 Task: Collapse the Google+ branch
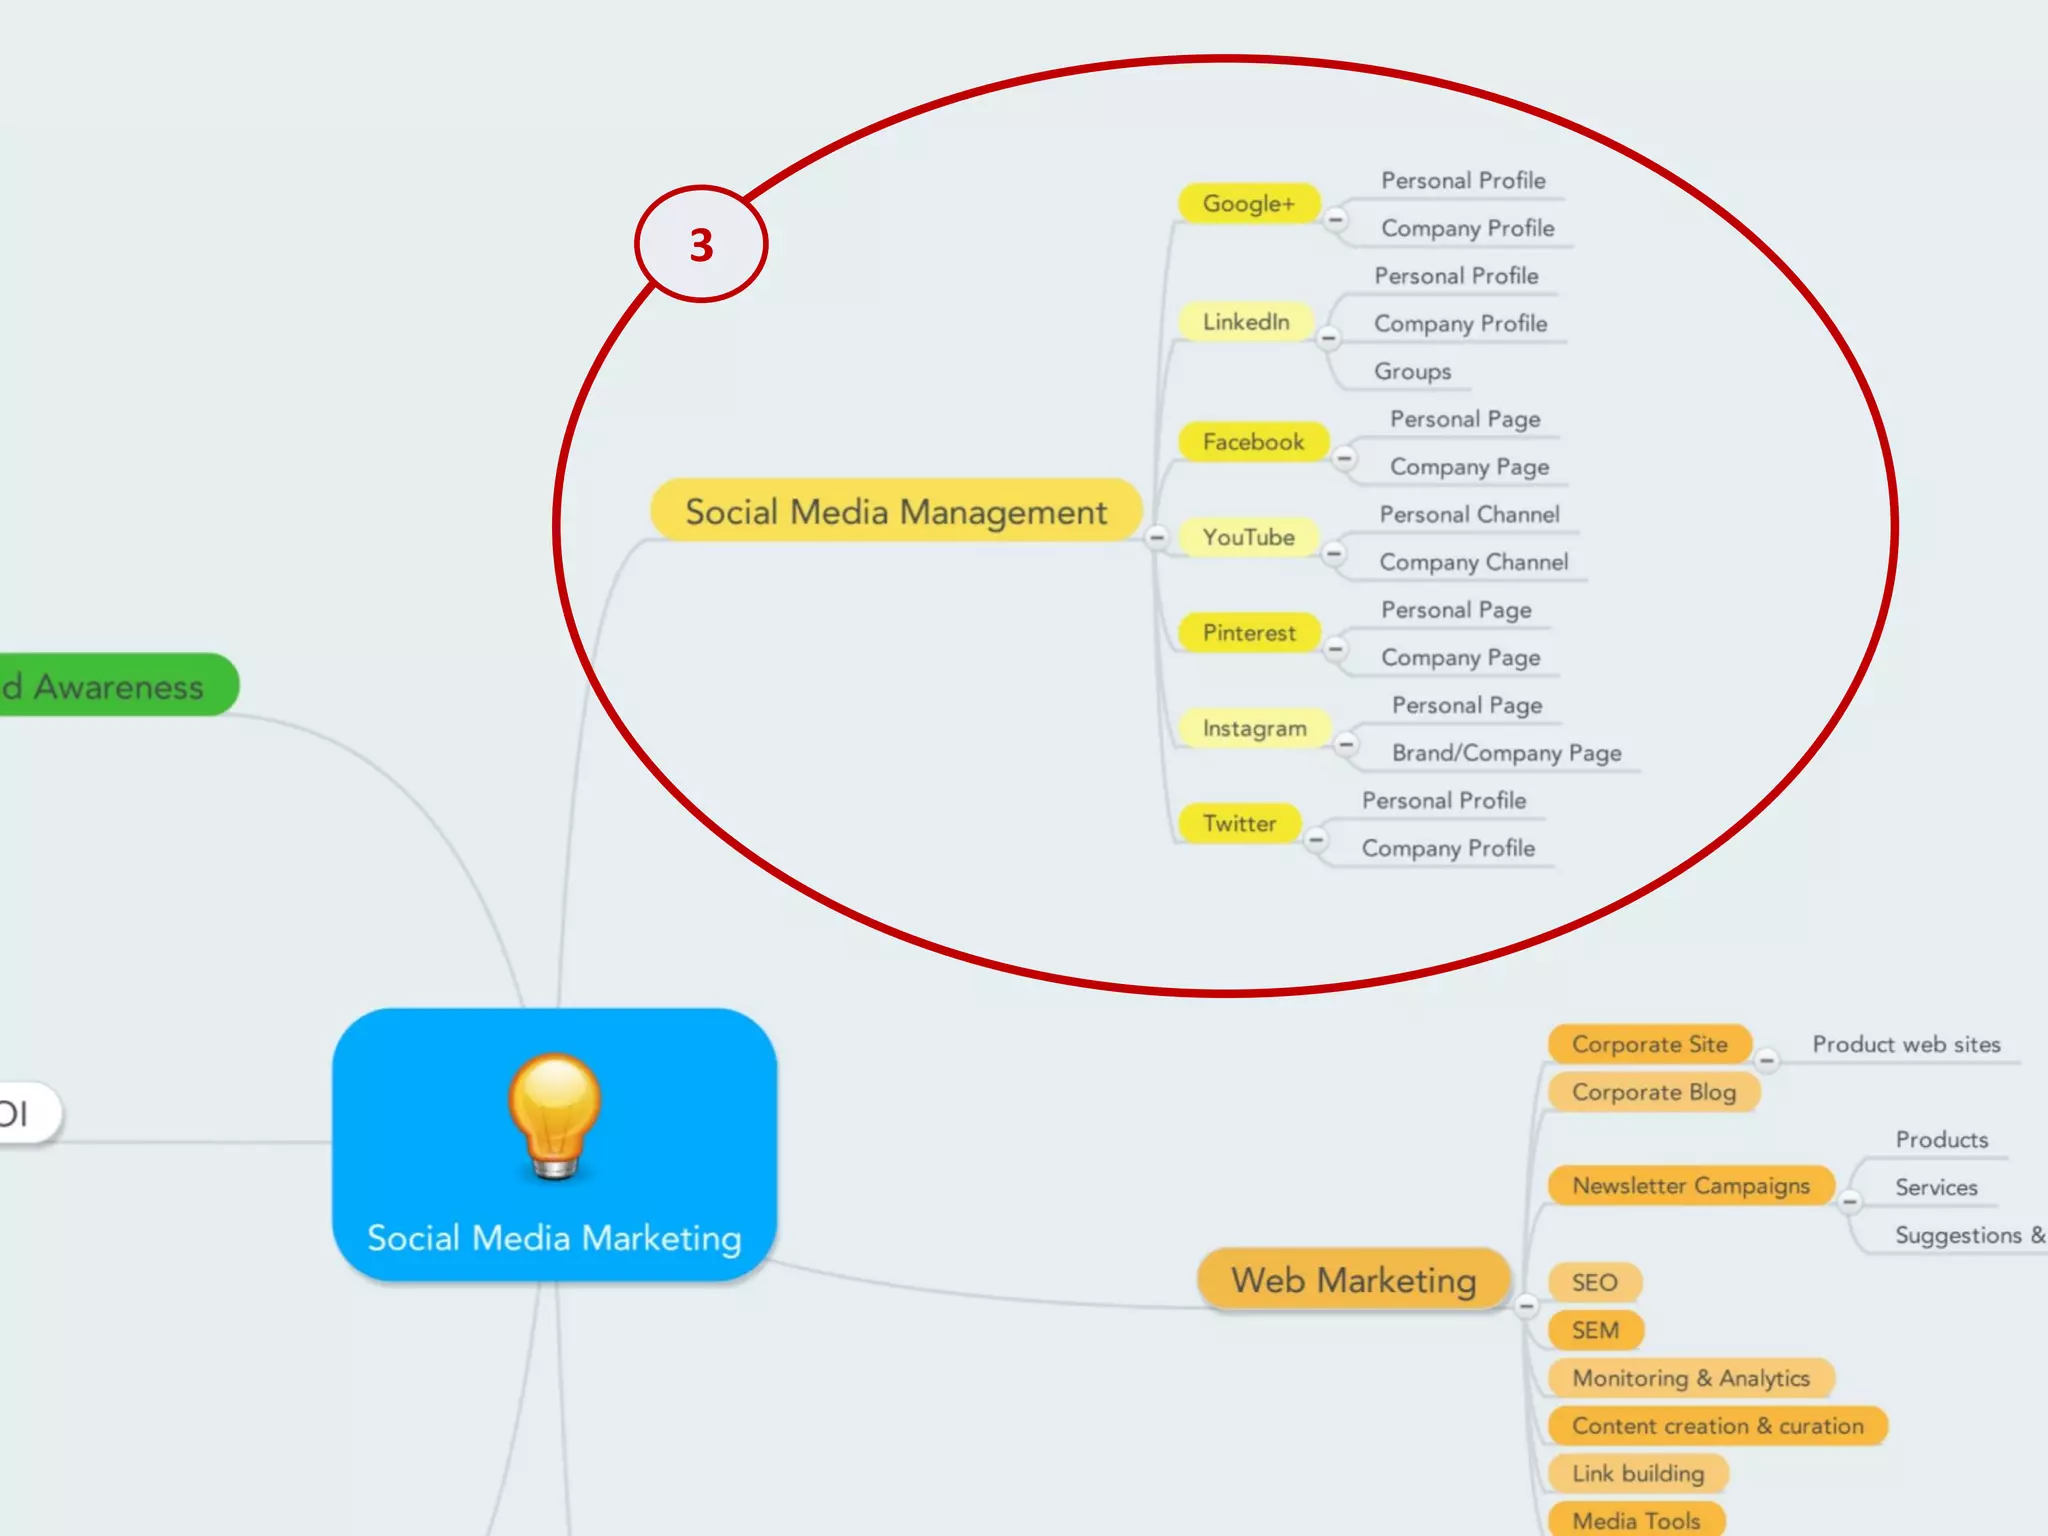pos(1335,219)
